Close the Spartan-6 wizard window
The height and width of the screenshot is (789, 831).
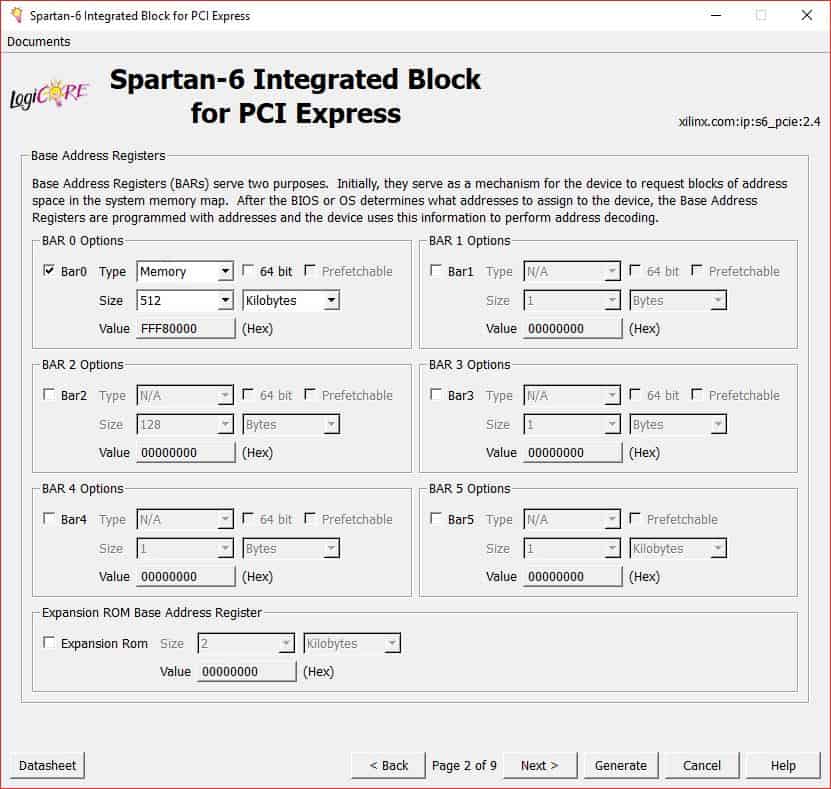[806, 15]
